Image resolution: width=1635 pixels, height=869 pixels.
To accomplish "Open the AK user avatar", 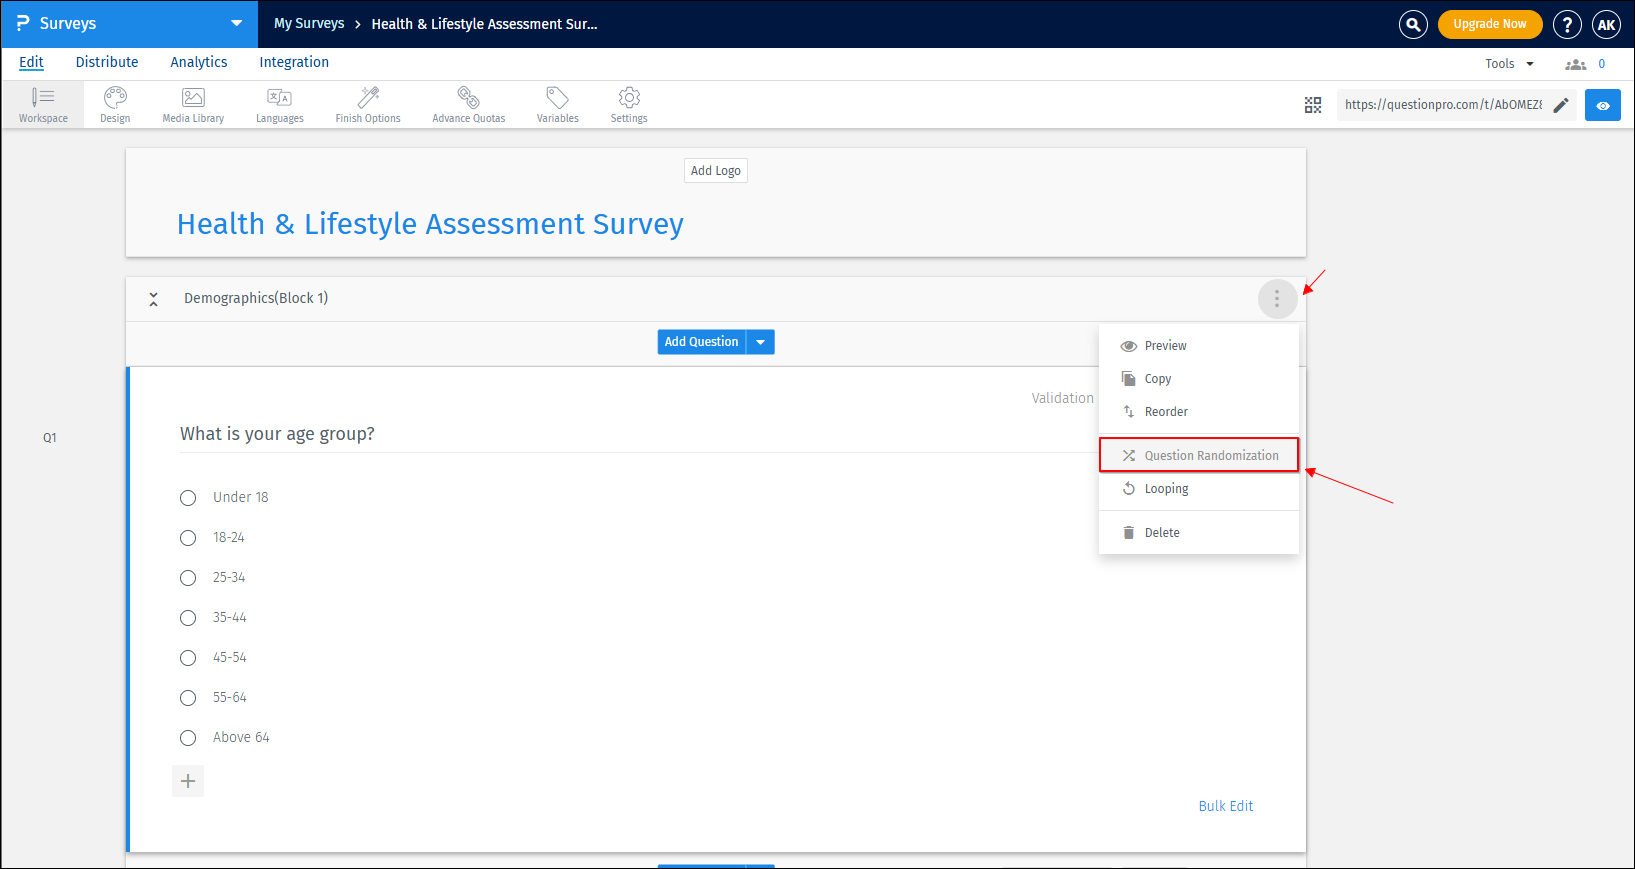I will click(x=1607, y=24).
